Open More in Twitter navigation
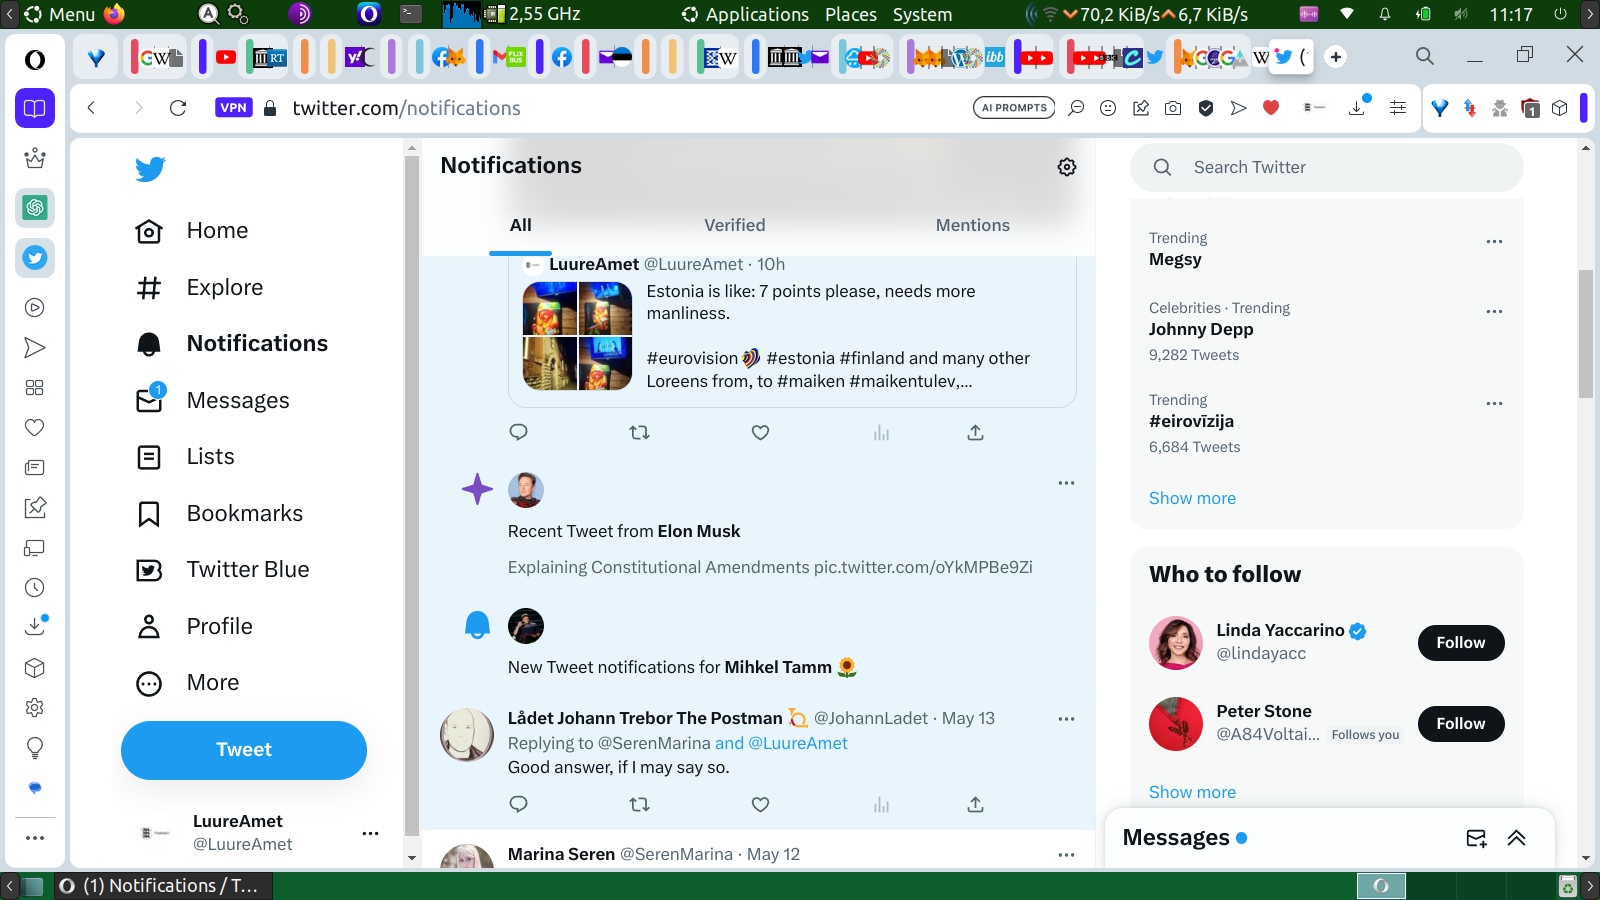This screenshot has width=1600, height=900. coord(188,683)
